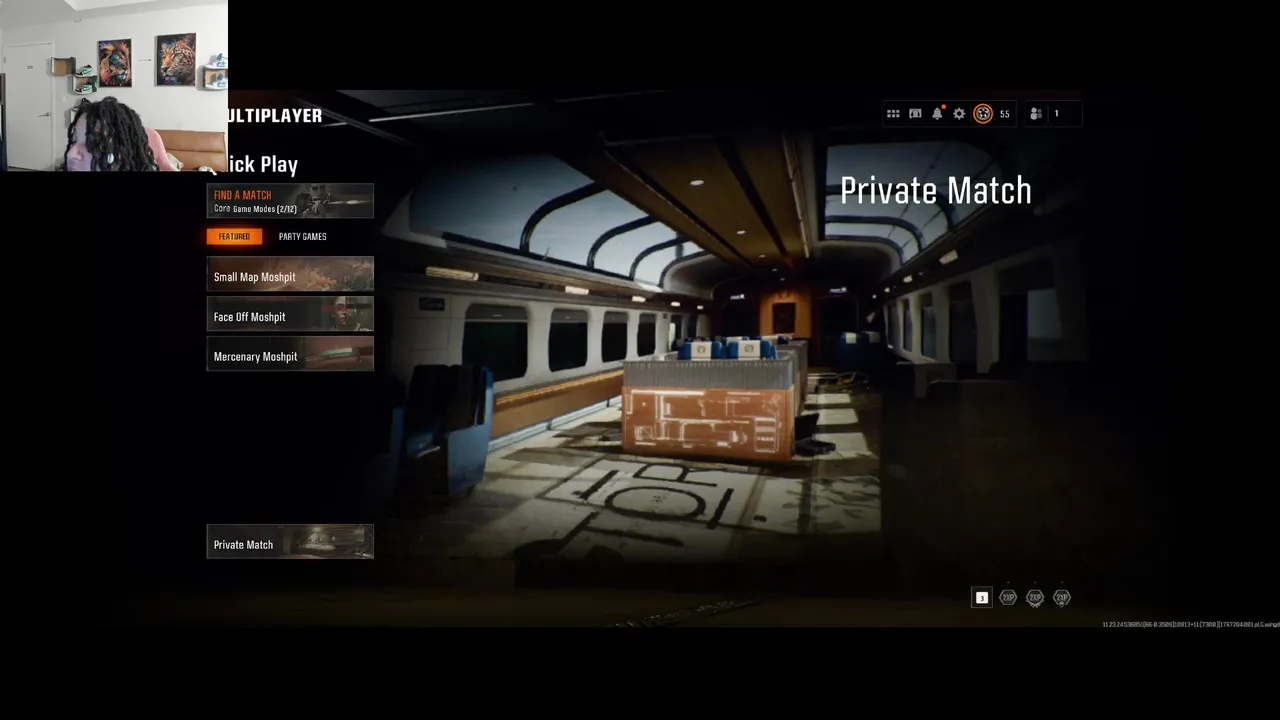Image resolution: width=1280 pixels, height=720 pixels.
Task: Click the plain hexagon 2XP token icon
Action: 1008,597
